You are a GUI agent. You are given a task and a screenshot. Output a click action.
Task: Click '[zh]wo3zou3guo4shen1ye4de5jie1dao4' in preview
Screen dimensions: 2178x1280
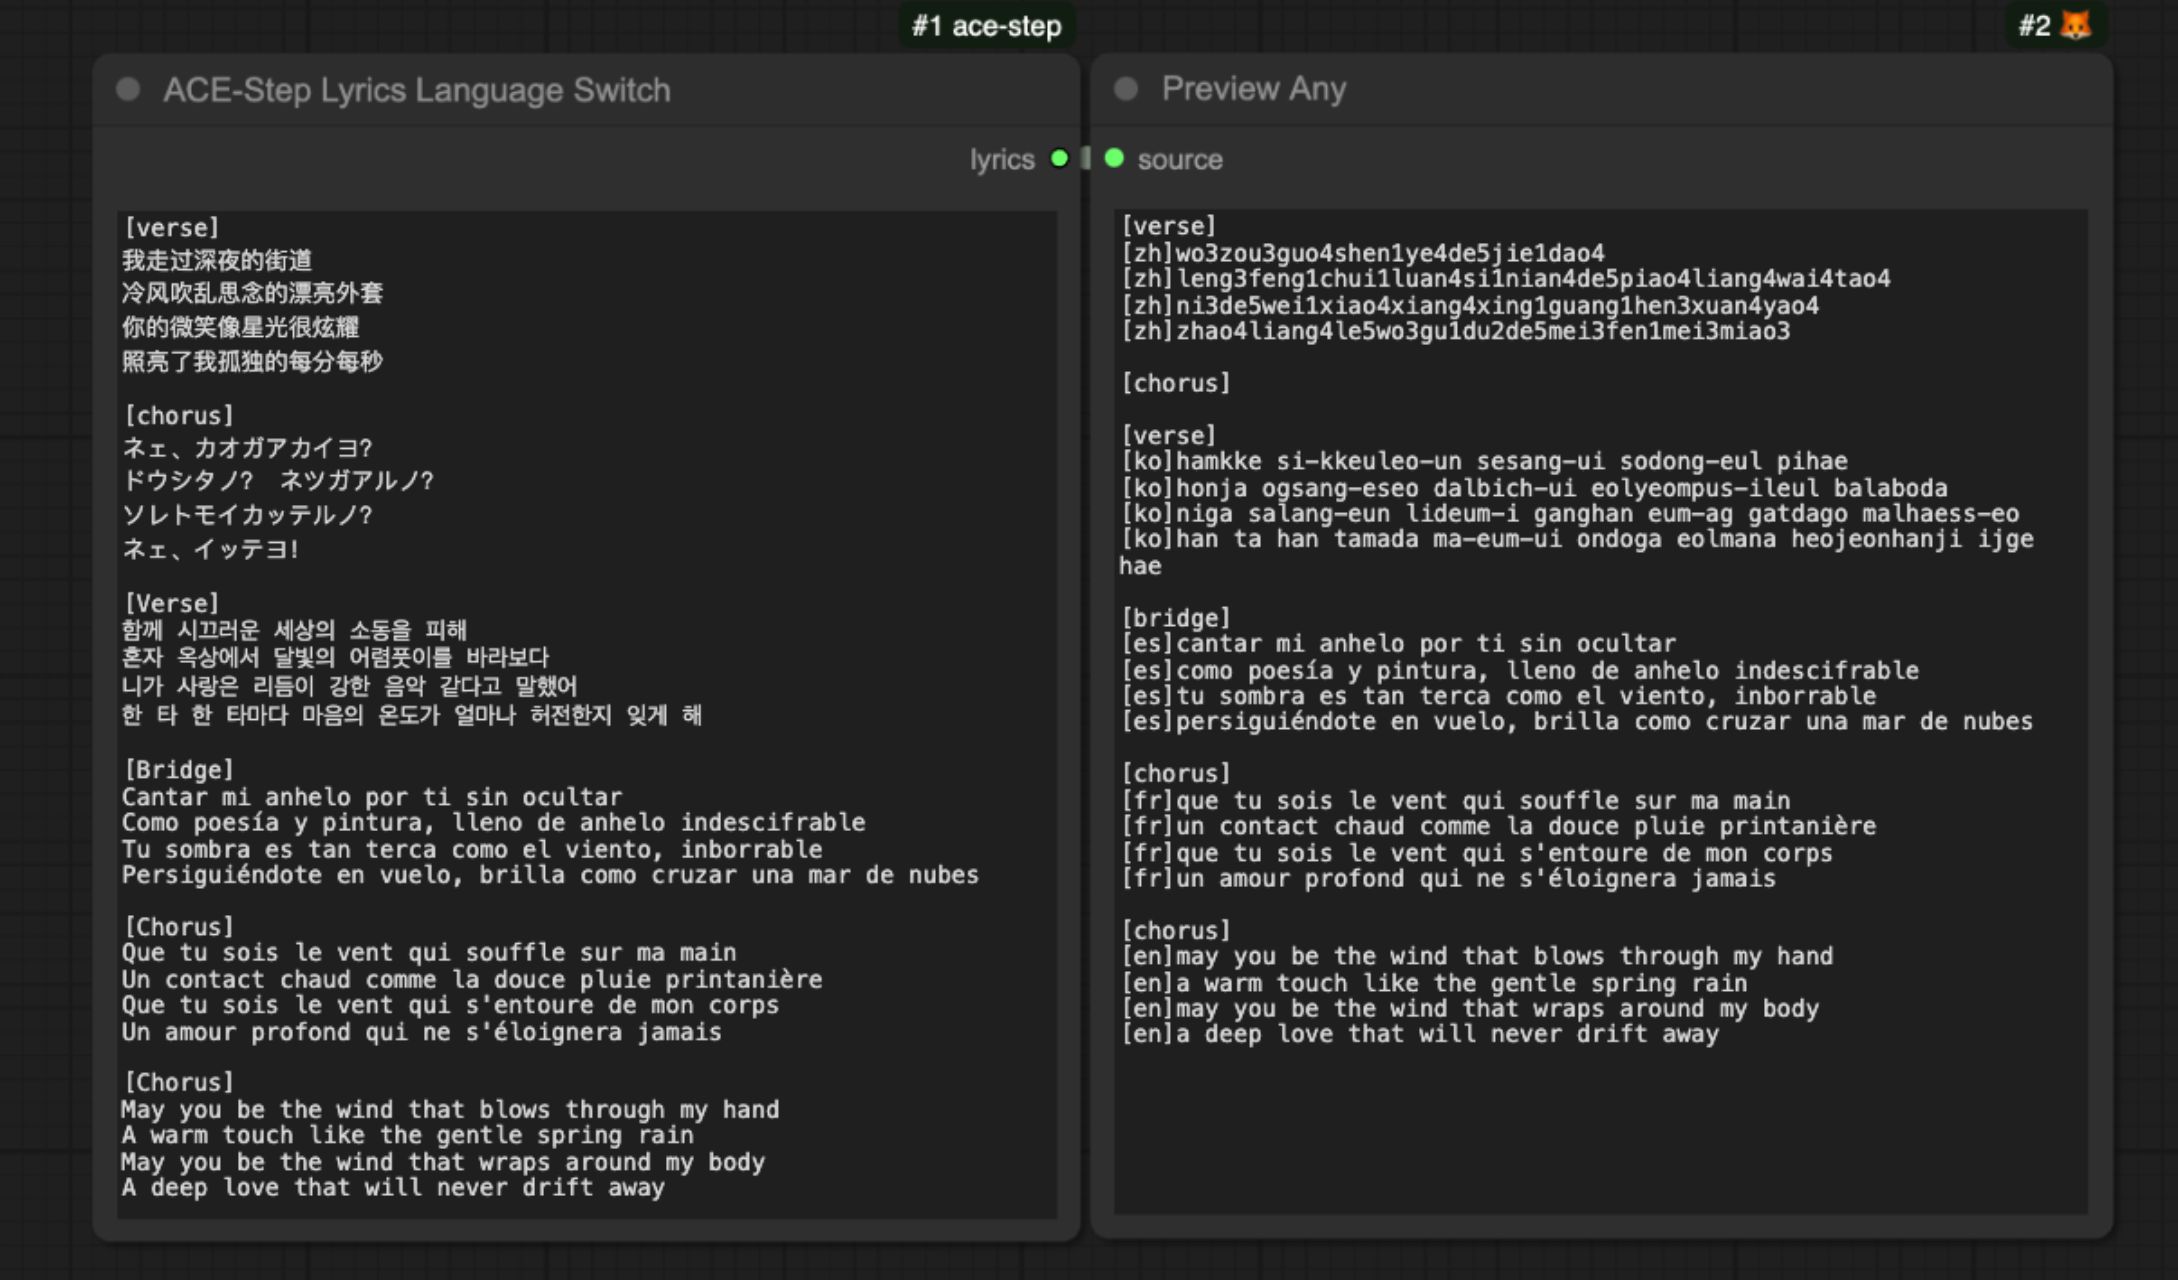coord(1363,253)
